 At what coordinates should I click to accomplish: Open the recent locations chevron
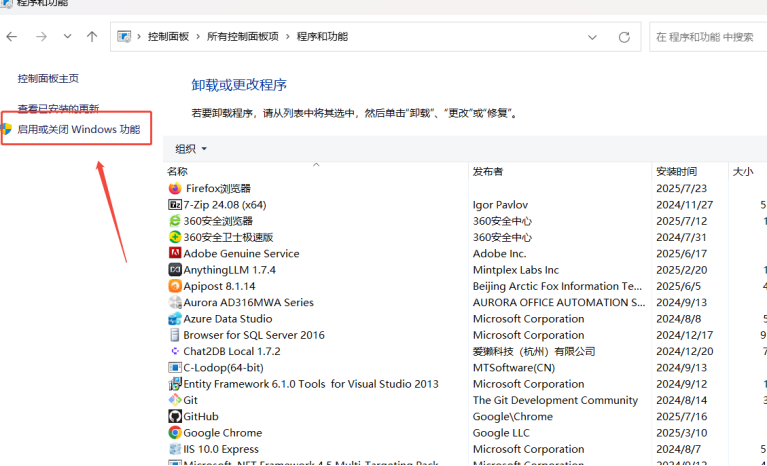(68, 37)
